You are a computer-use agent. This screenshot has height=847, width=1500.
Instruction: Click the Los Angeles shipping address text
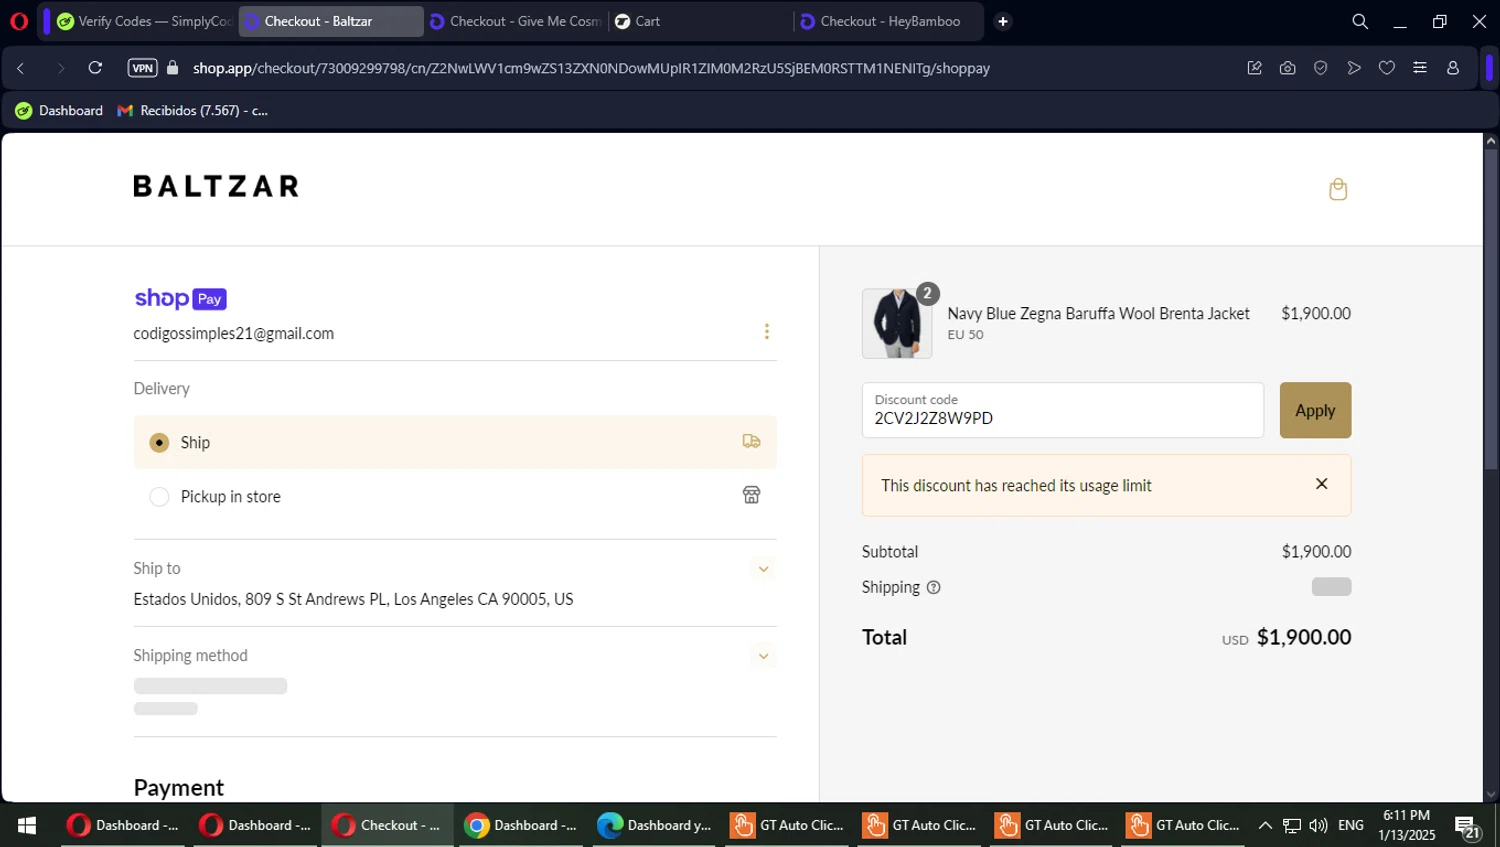pyautogui.click(x=353, y=599)
